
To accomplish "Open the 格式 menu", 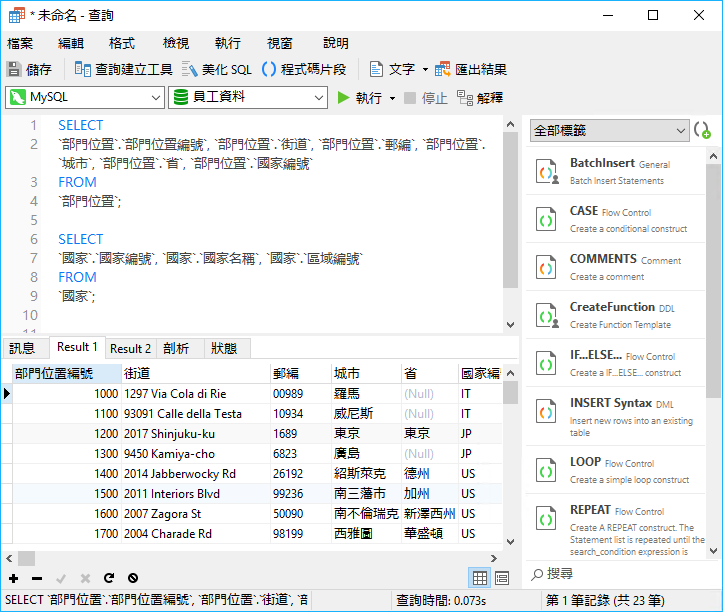I will point(122,43).
